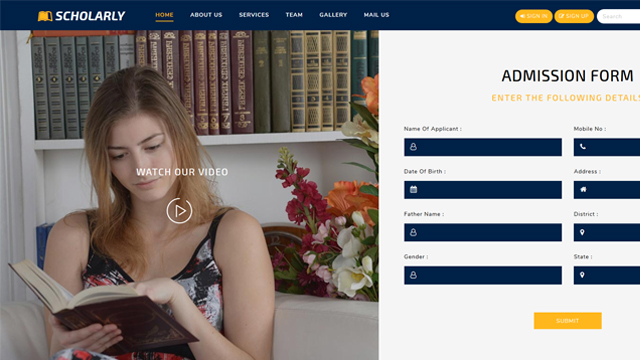Click the calendar icon in Date Of Birth field
The width and height of the screenshot is (640, 360).
413,189
